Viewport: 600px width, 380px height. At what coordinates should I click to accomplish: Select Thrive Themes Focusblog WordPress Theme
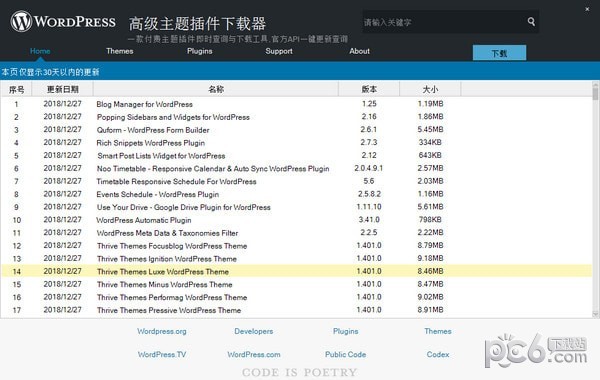[297, 246]
